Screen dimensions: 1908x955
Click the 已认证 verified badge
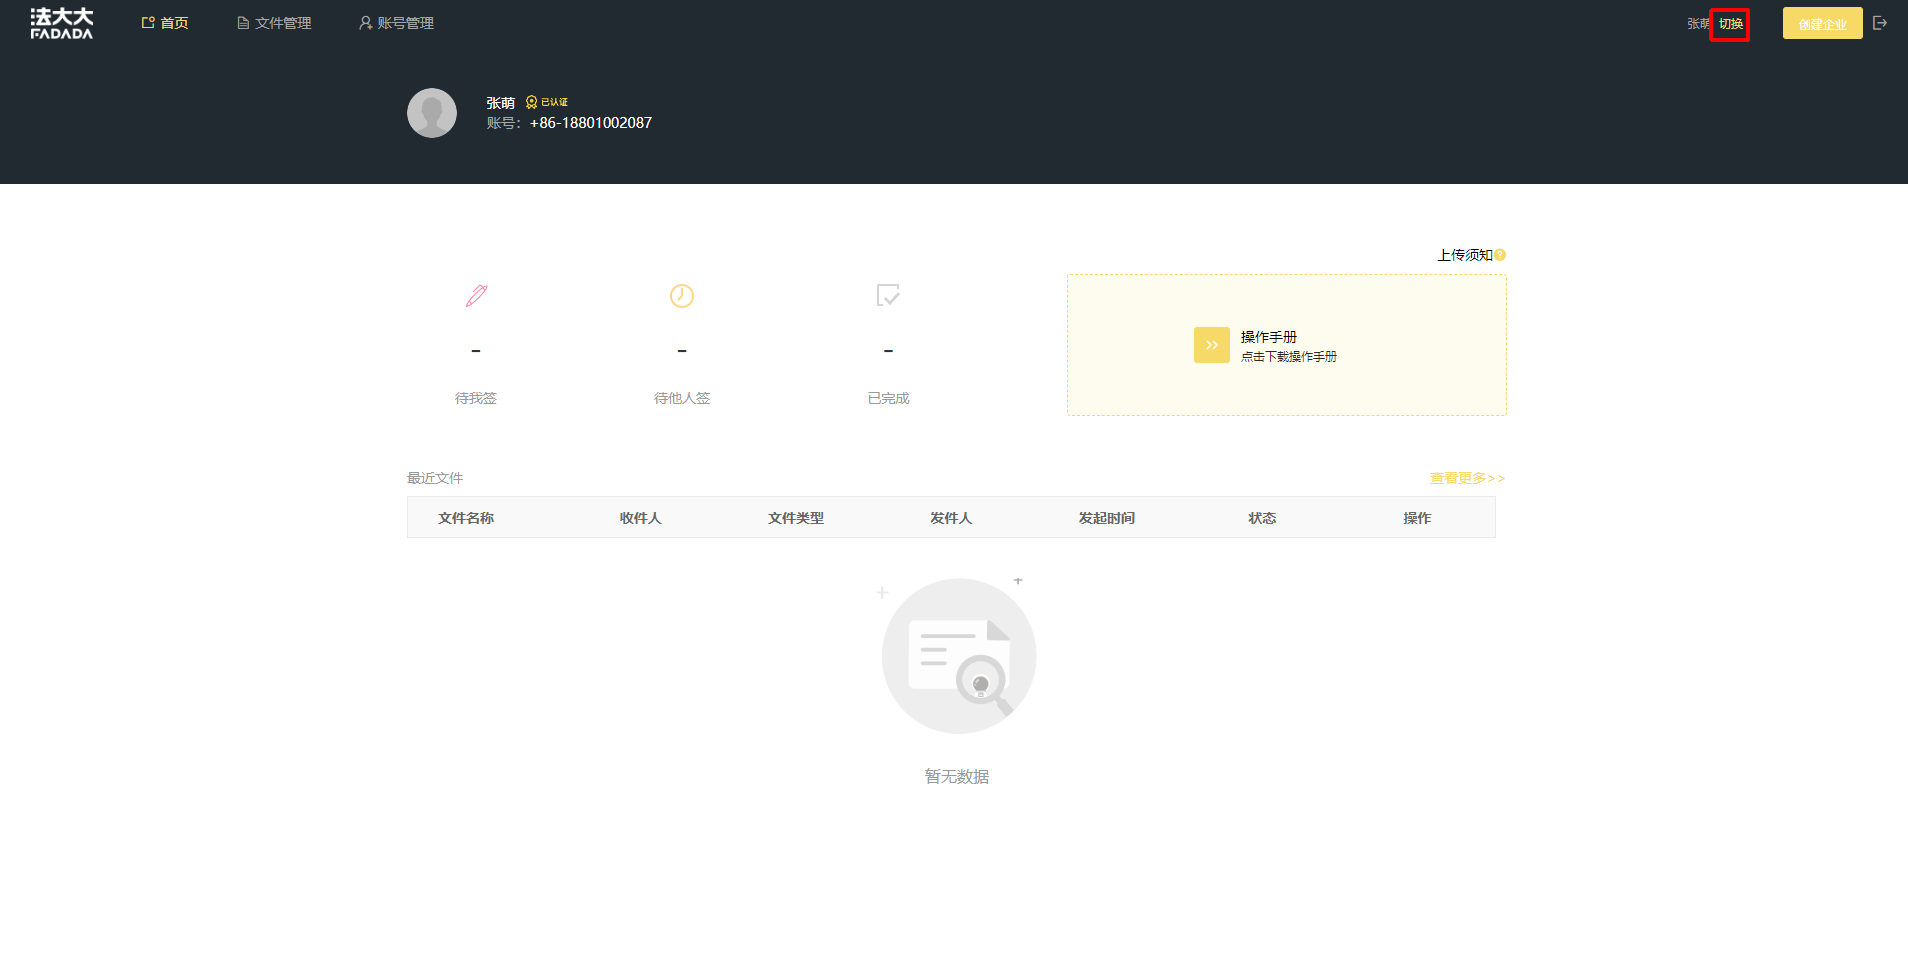pos(547,102)
